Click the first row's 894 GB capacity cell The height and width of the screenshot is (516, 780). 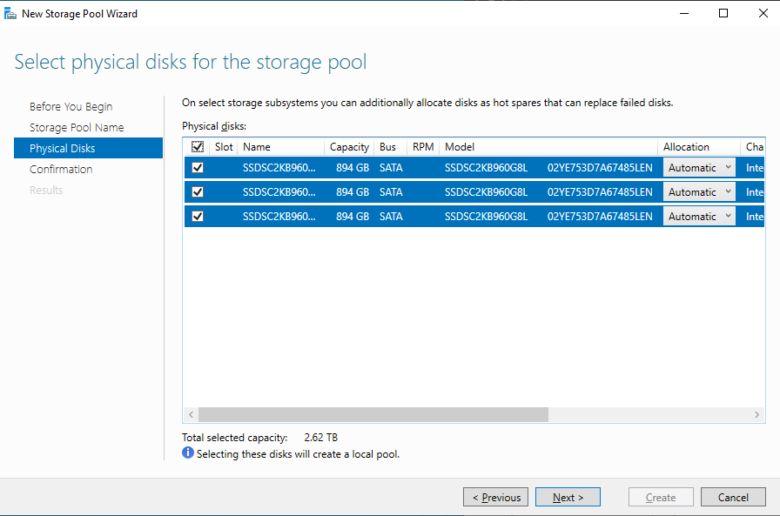pos(352,168)
